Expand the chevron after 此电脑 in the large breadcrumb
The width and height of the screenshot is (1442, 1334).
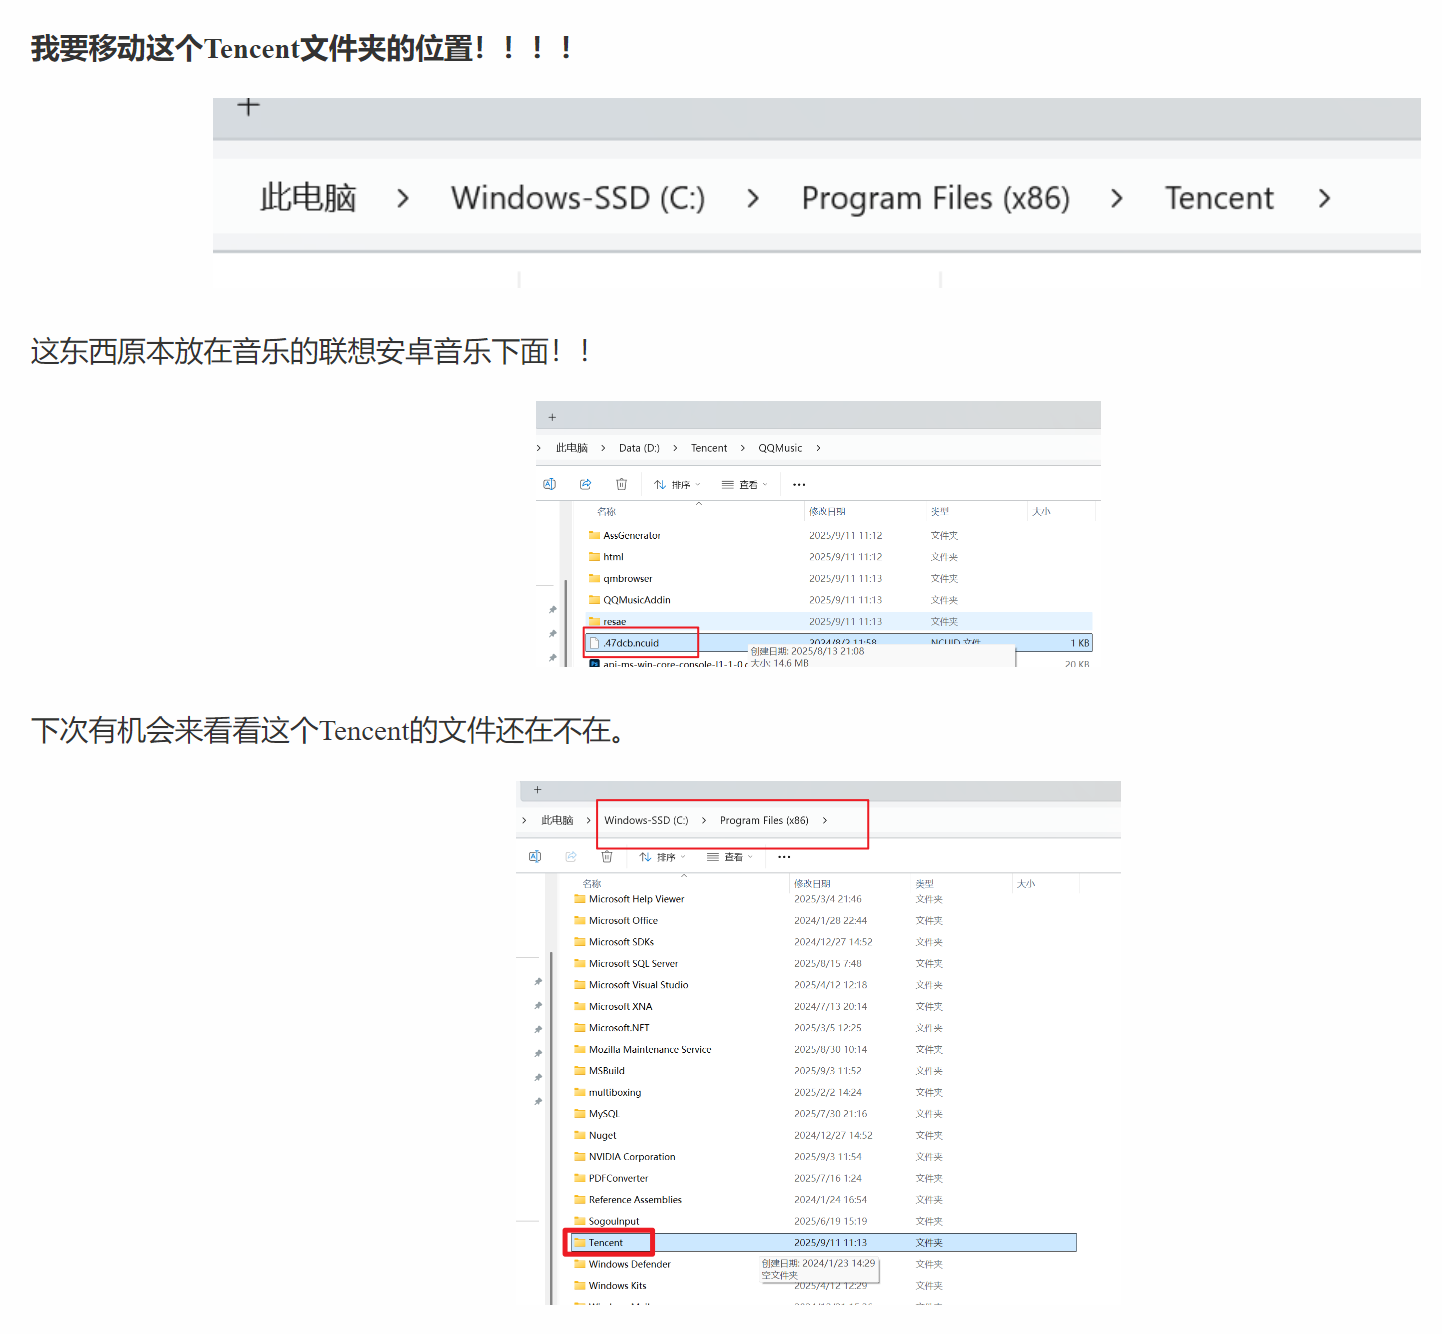(x=403, y=198)
